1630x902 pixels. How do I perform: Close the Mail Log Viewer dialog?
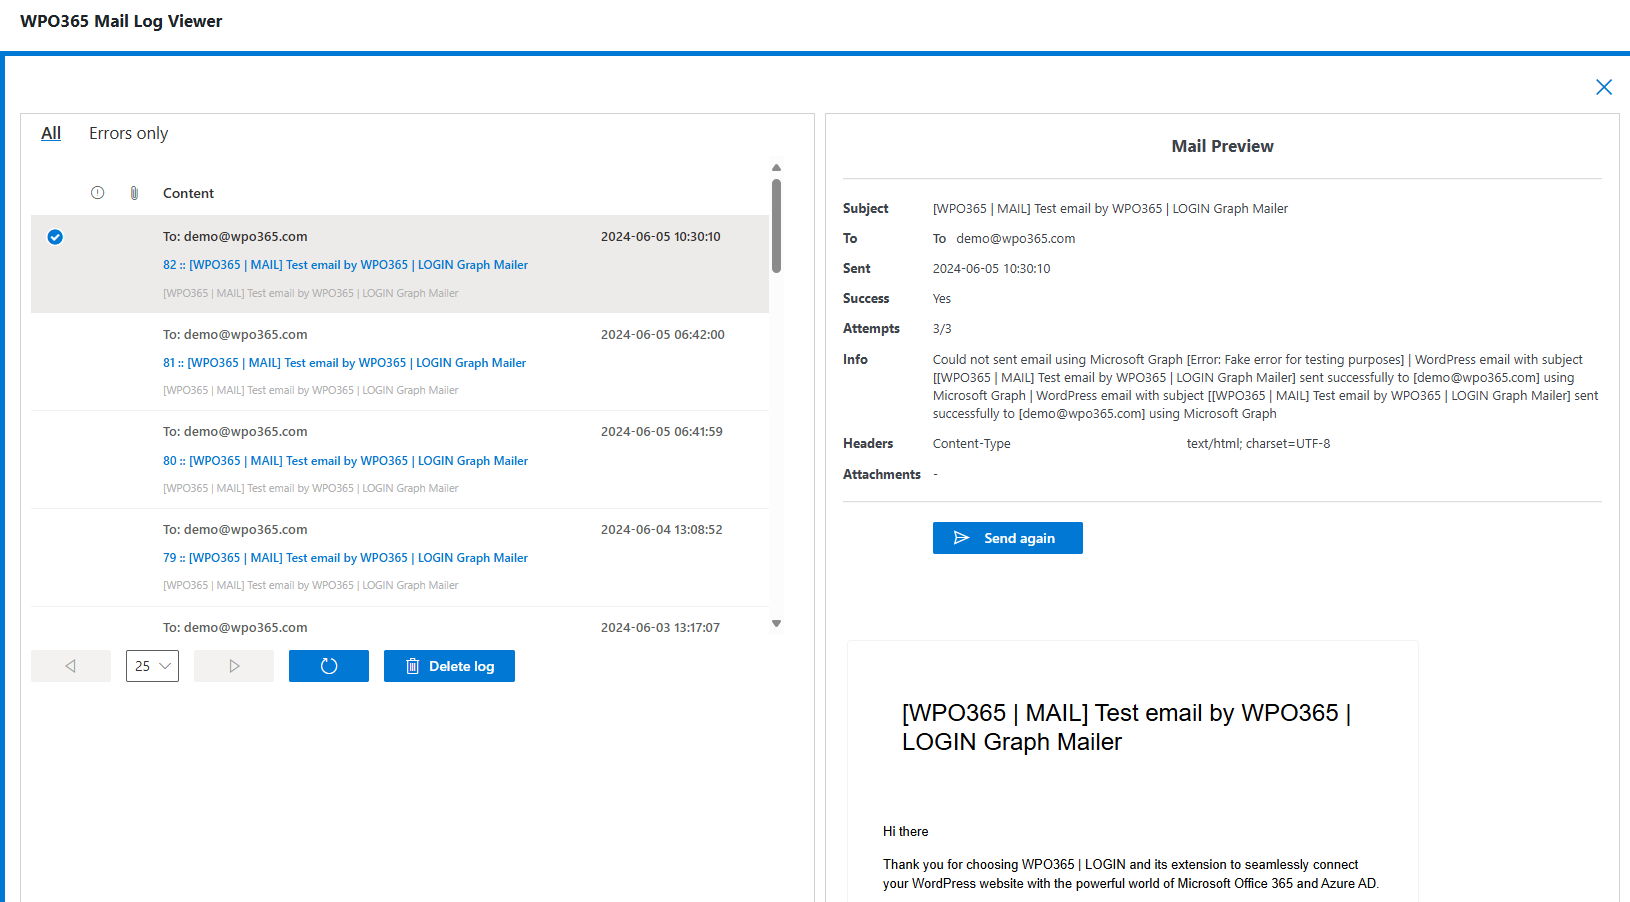pyautogui.click(x=1604, y=87)
